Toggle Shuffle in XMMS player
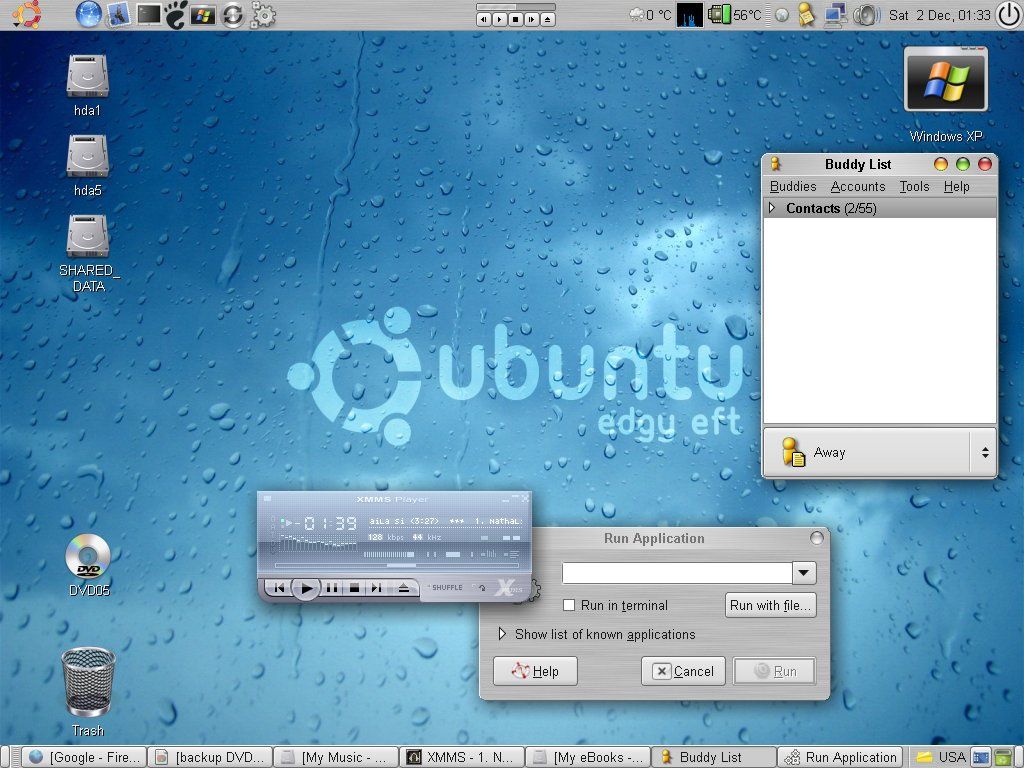 (x=446, y=588)
